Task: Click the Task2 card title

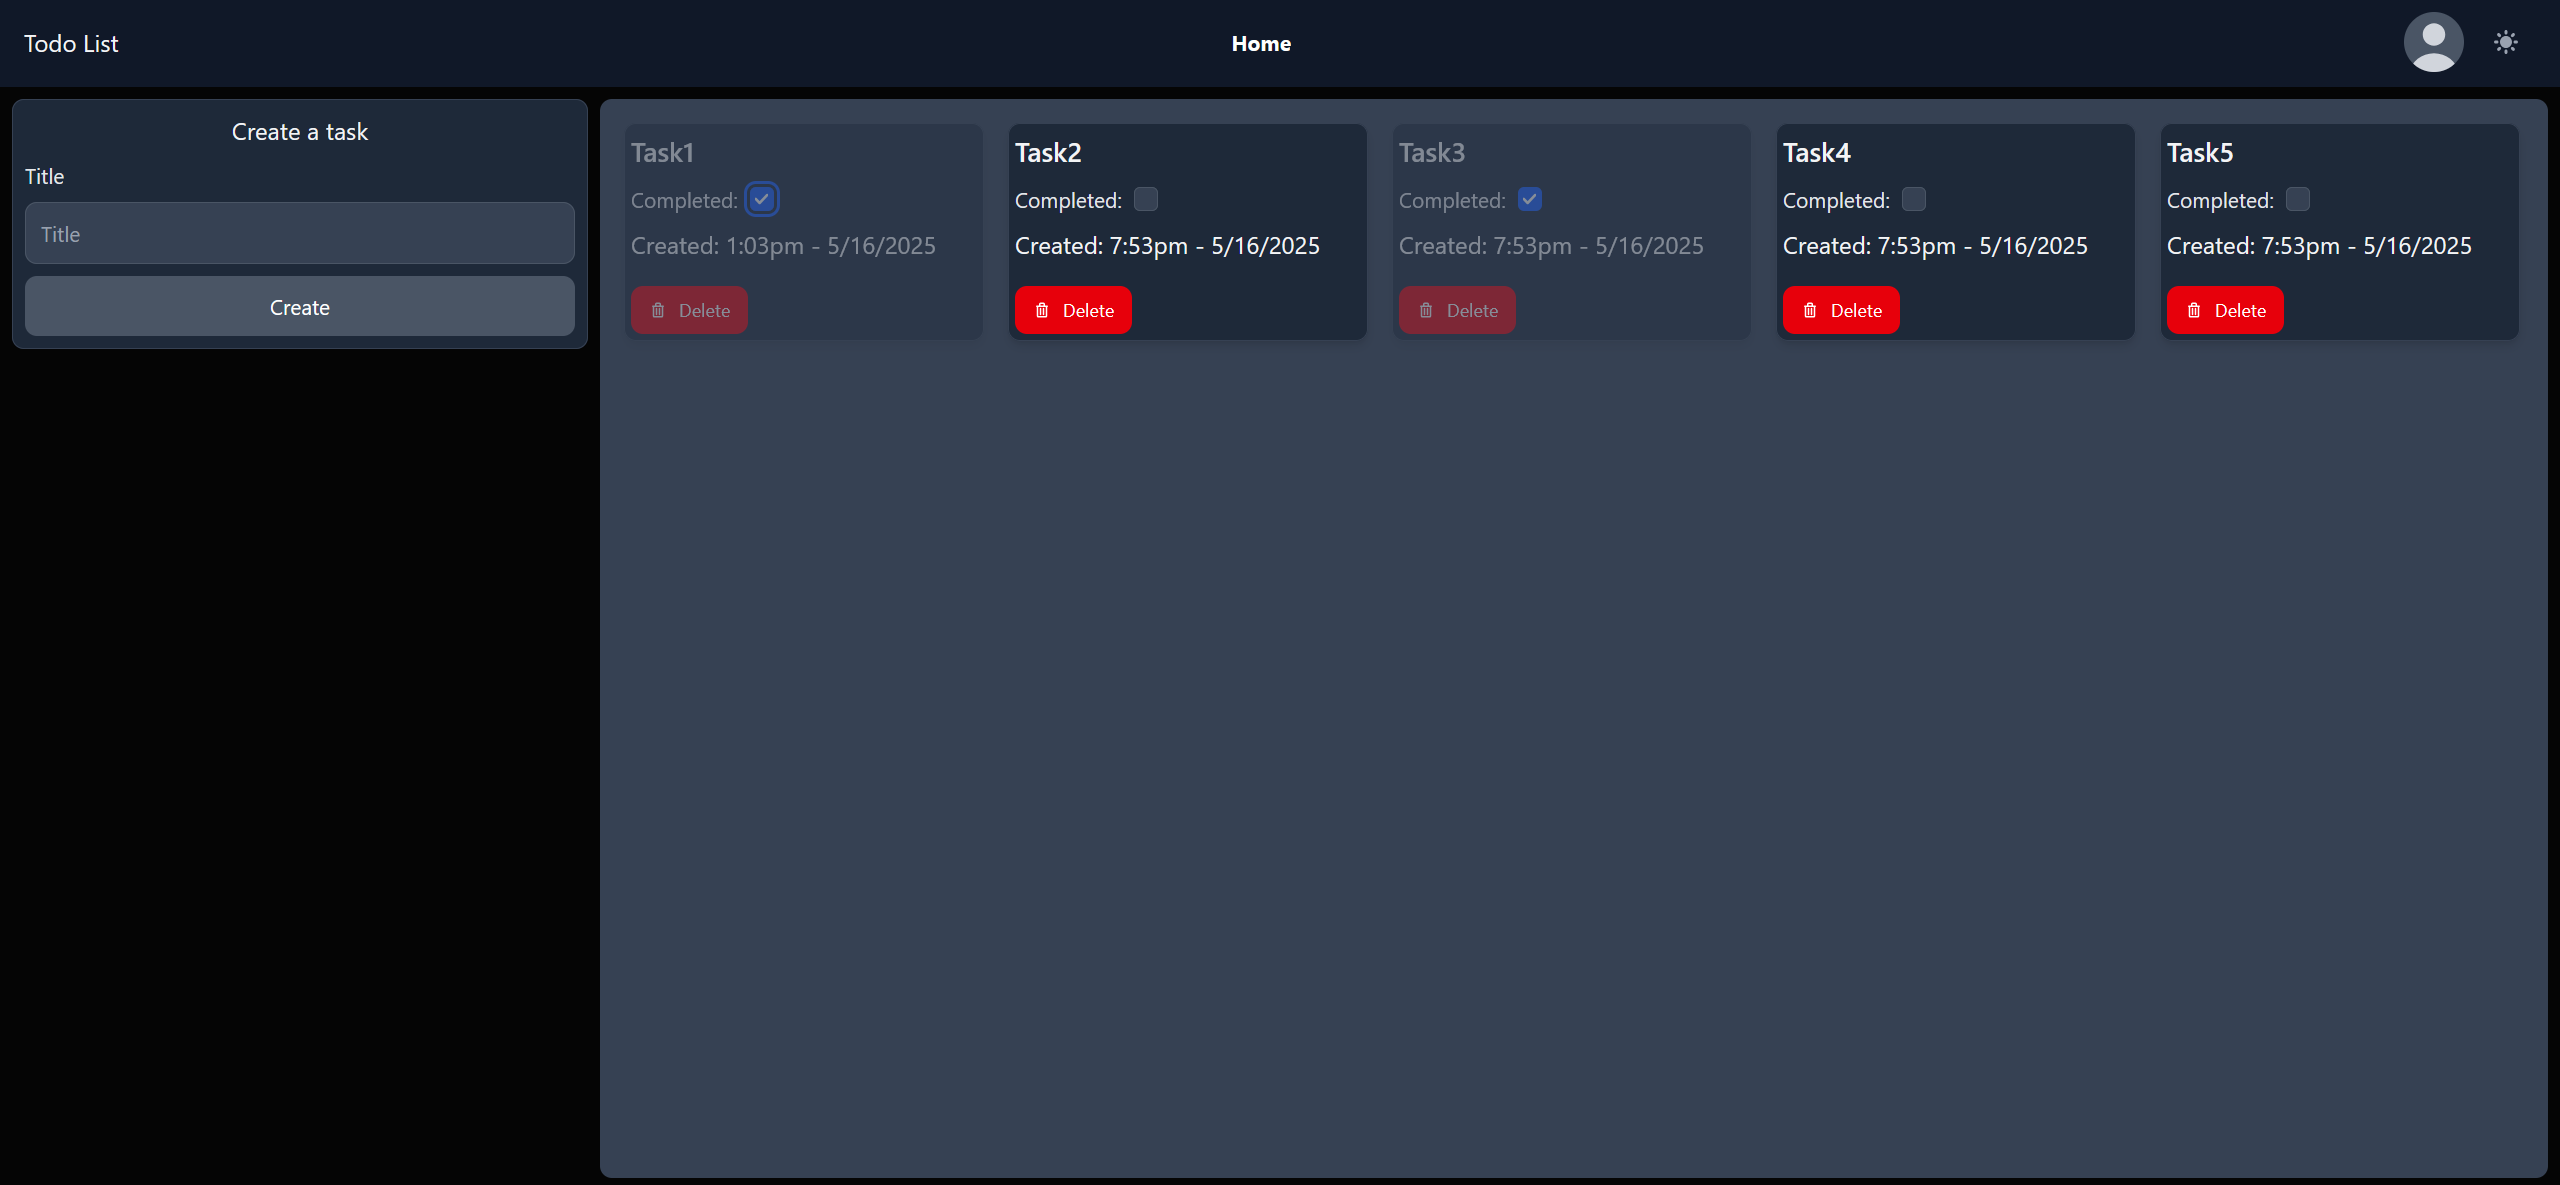Action: pos(1048,152)
